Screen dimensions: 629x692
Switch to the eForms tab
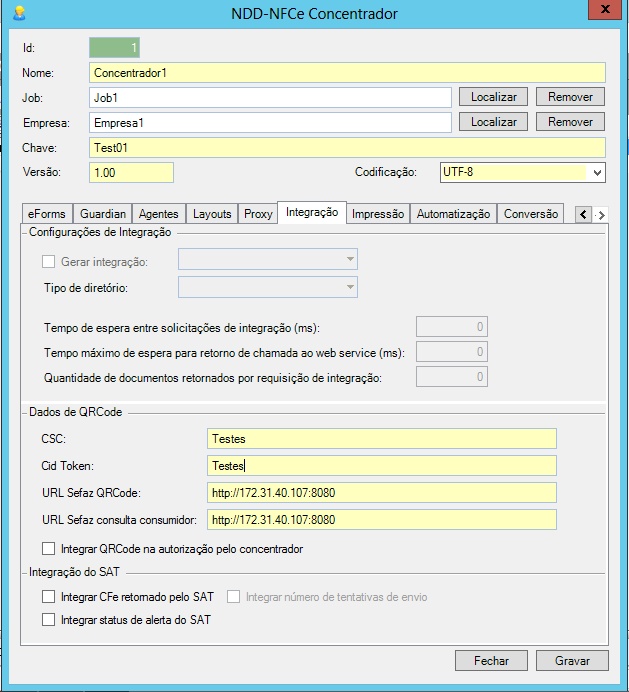tap(47, 214)
